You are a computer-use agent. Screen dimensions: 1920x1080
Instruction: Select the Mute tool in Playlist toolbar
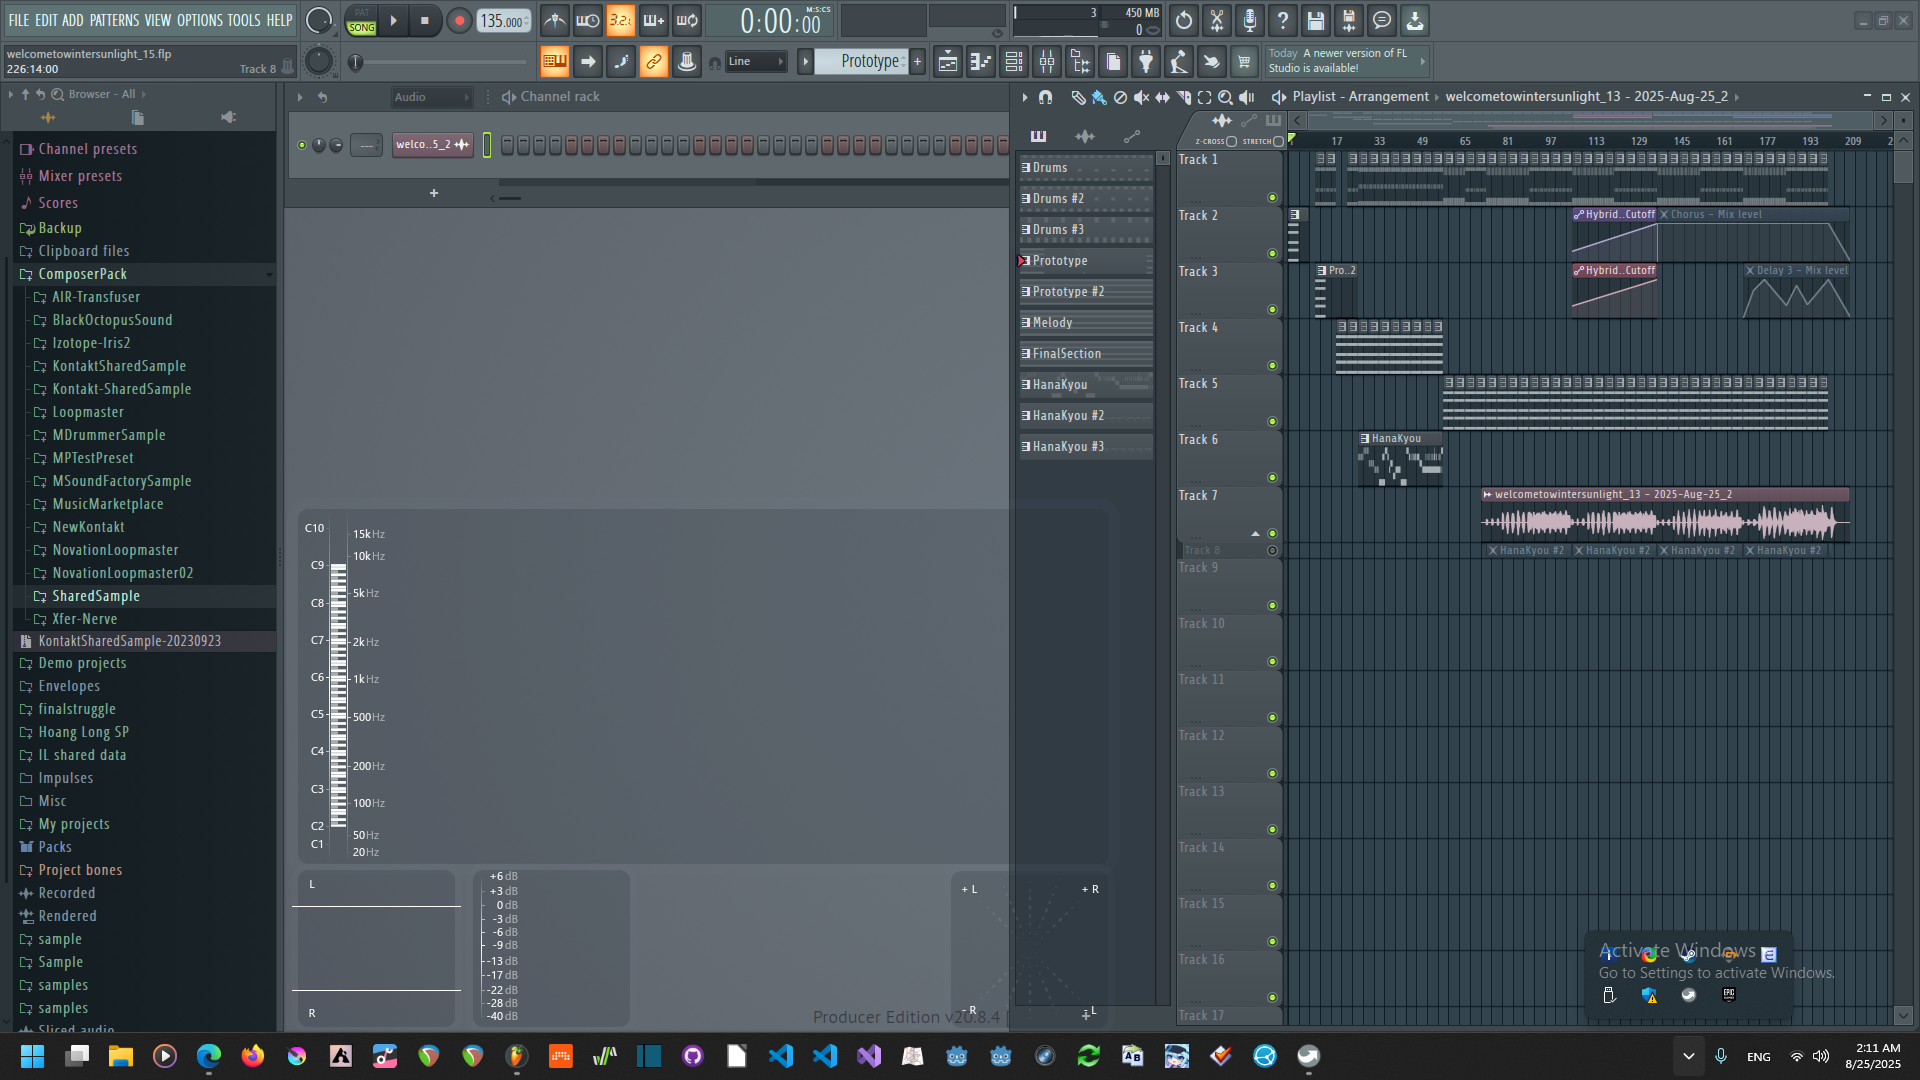point(1141,97)
